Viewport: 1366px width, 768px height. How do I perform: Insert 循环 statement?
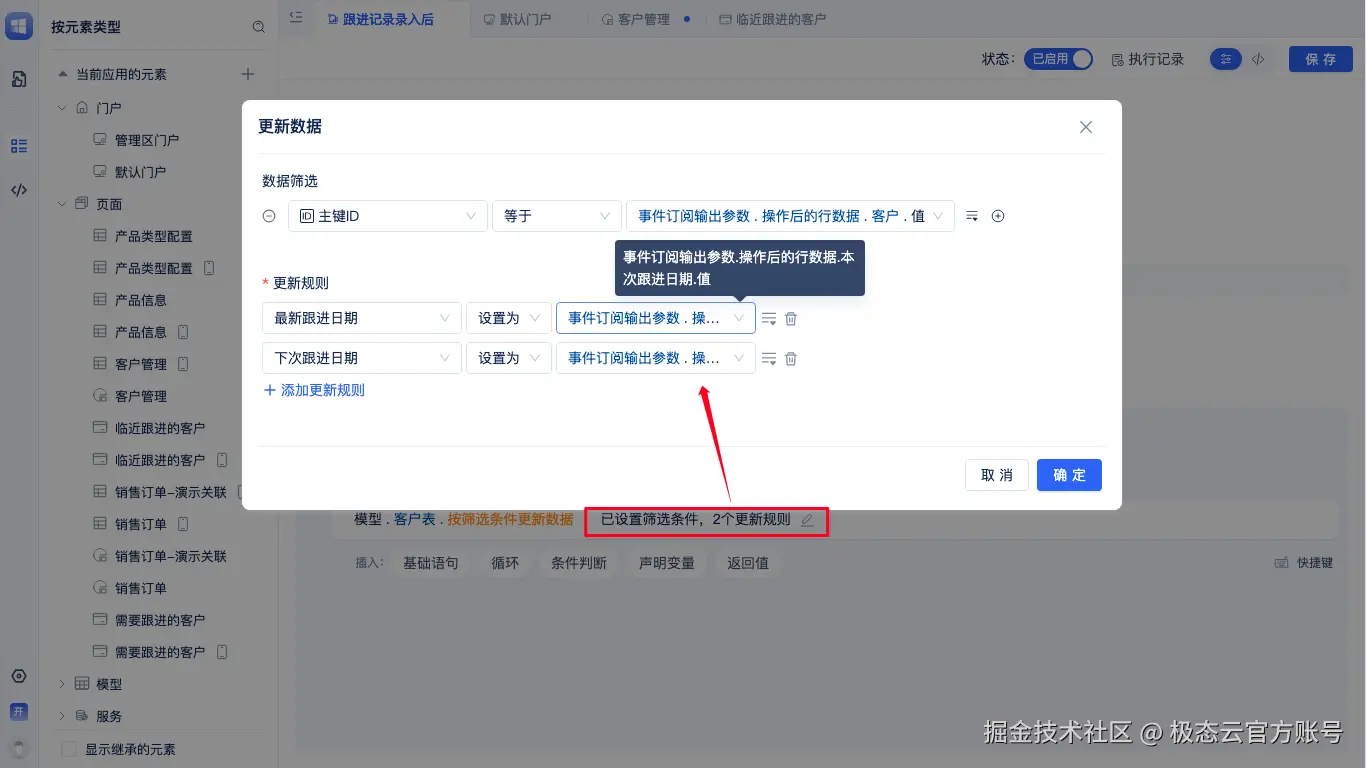coord(505,563)
